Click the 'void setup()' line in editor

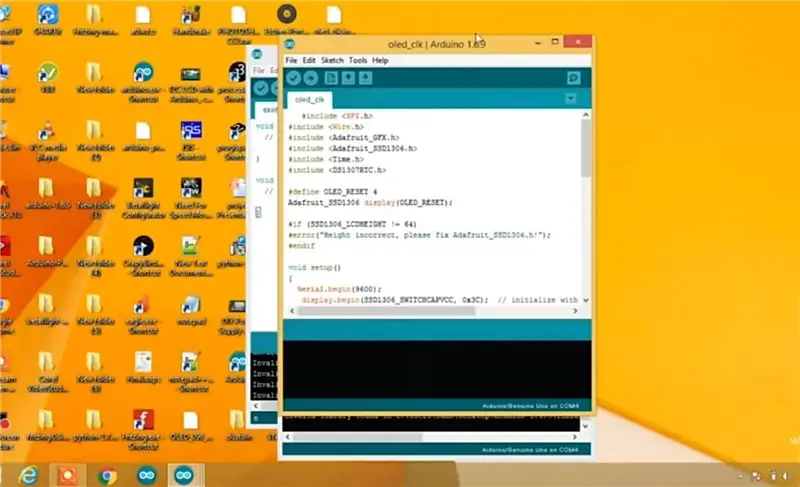coord(314,267)
